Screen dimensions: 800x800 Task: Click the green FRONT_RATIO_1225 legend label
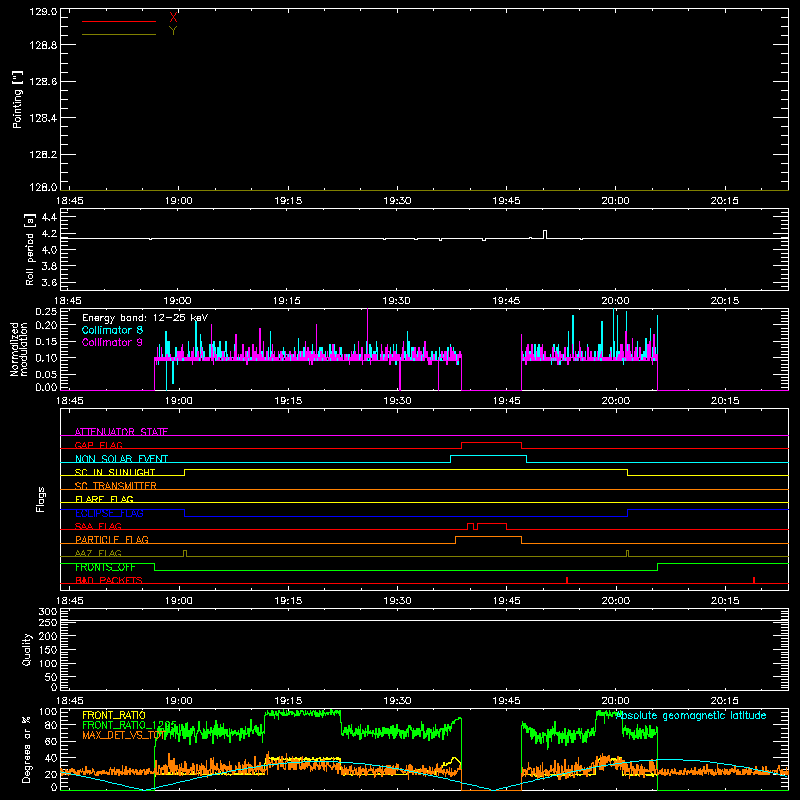coord(130,725)
